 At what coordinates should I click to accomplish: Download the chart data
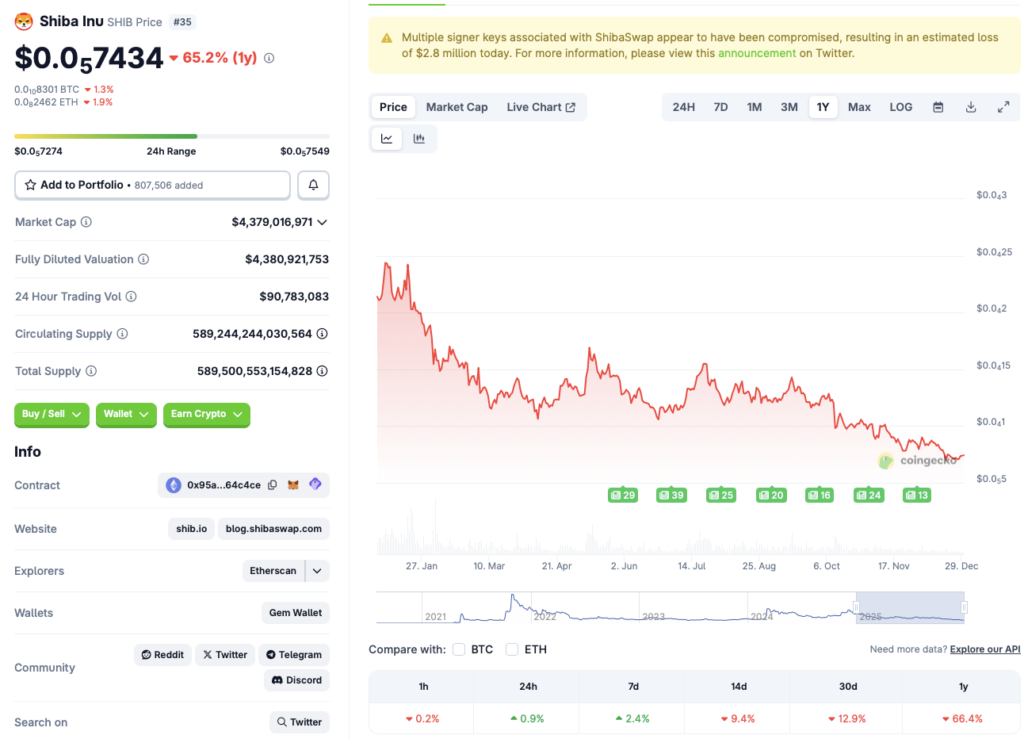tap(970, 106)
